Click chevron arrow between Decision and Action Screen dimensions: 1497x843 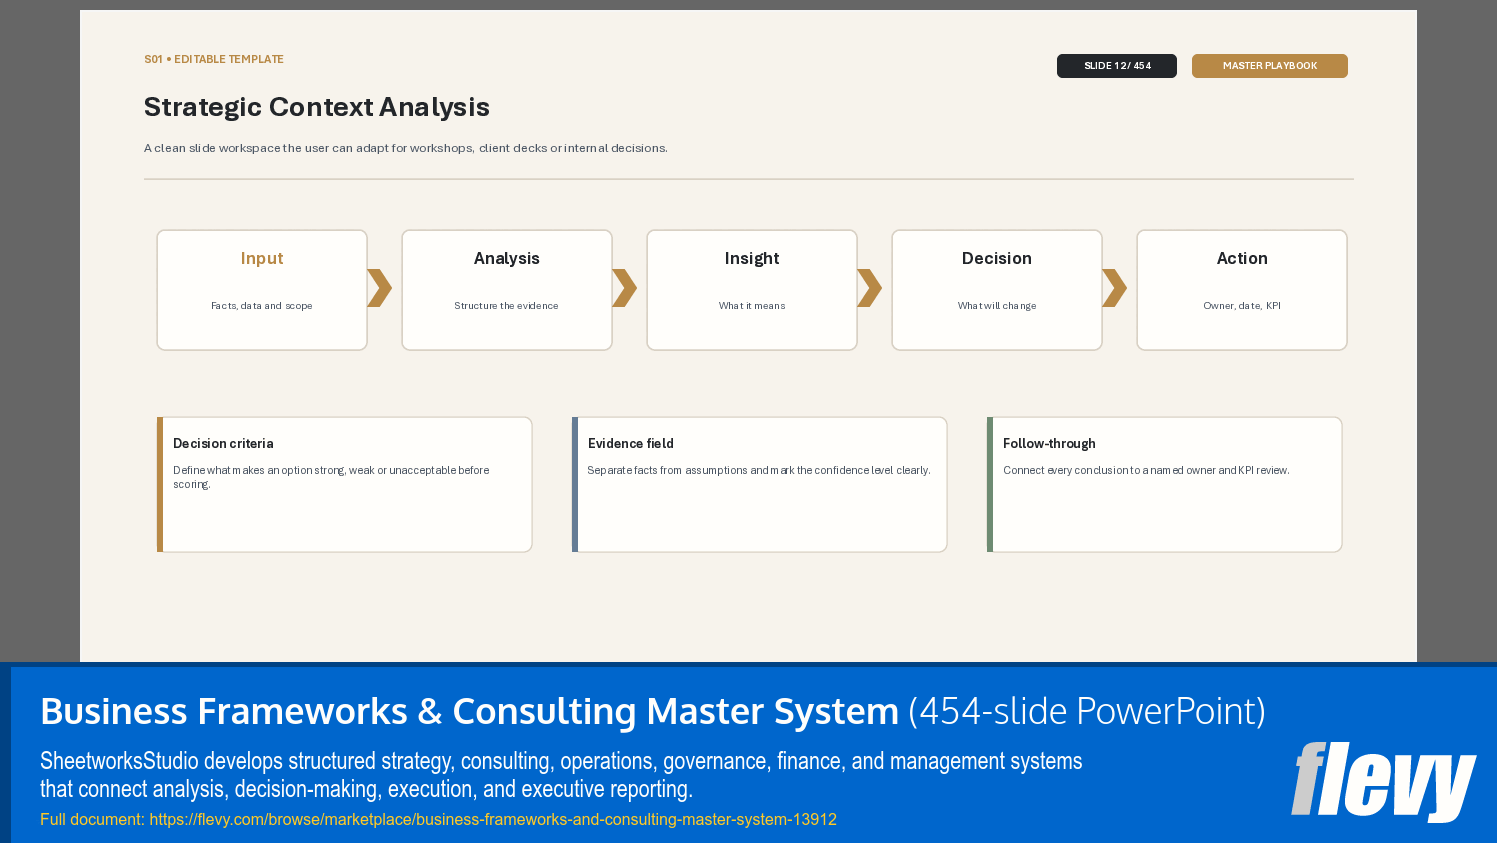(x=1115, y=288)
